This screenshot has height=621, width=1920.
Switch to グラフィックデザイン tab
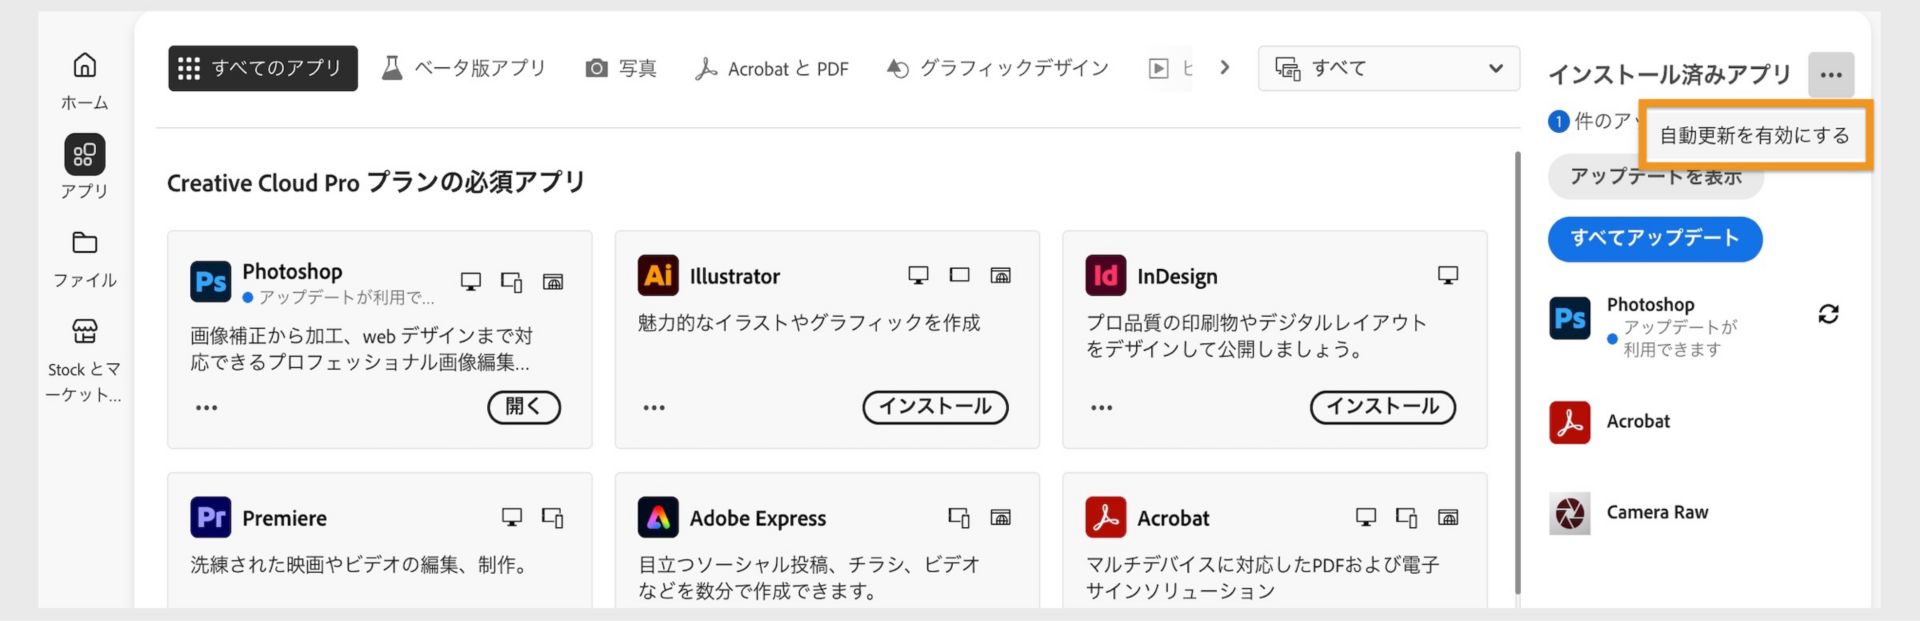[x=998, y=68]
